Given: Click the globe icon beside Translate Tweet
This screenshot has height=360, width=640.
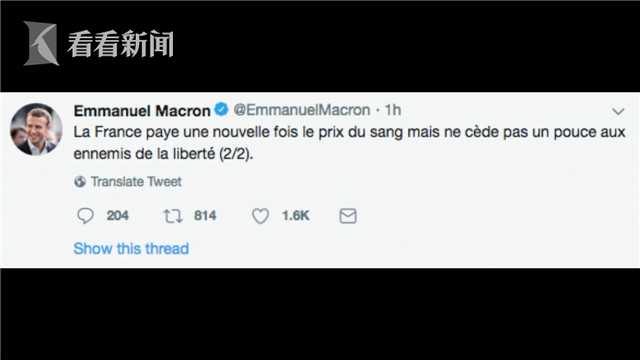Looking at the screenshot, I should [x=80, y=182].
